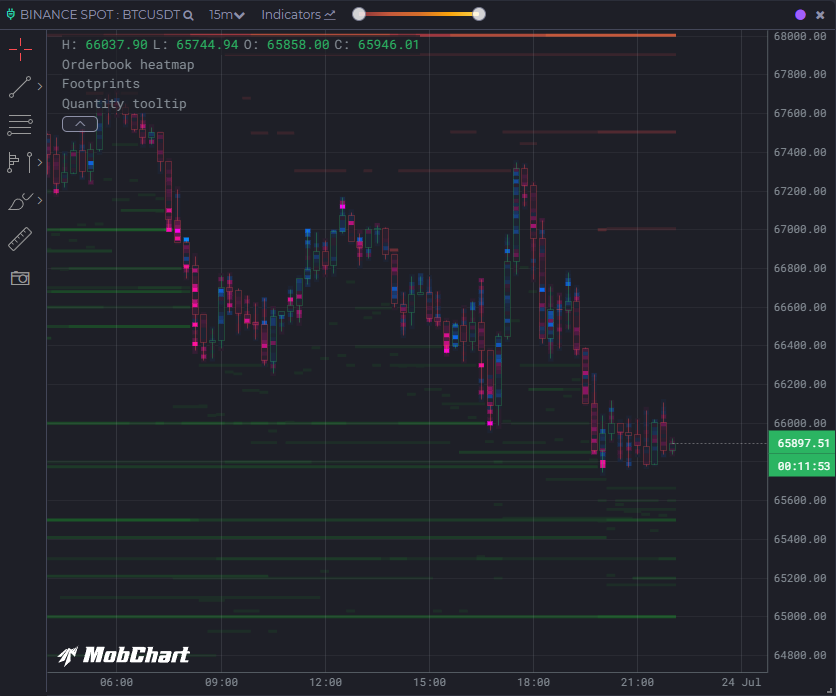Select the crosshair cursor tool
The height and width of the screenshot is (696, 836).
coord(20,50)
